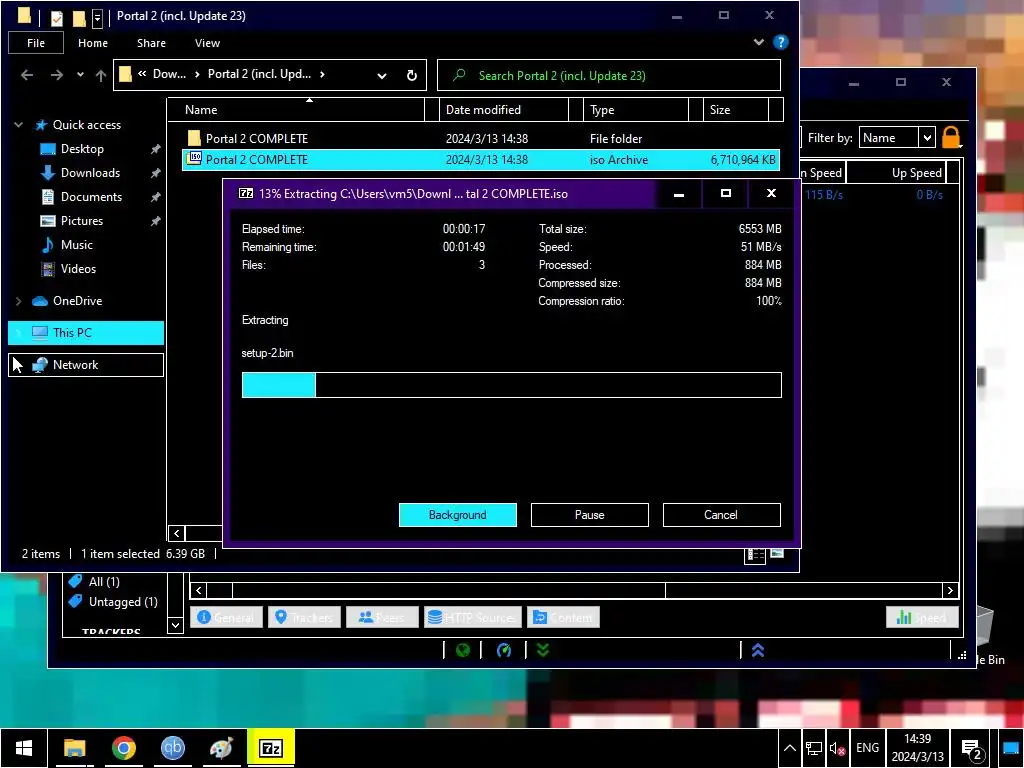This screenshot has height=768, width=1024.
Task: Click the Dow... breadcrumb in address bar
Action: pos(169,74)
